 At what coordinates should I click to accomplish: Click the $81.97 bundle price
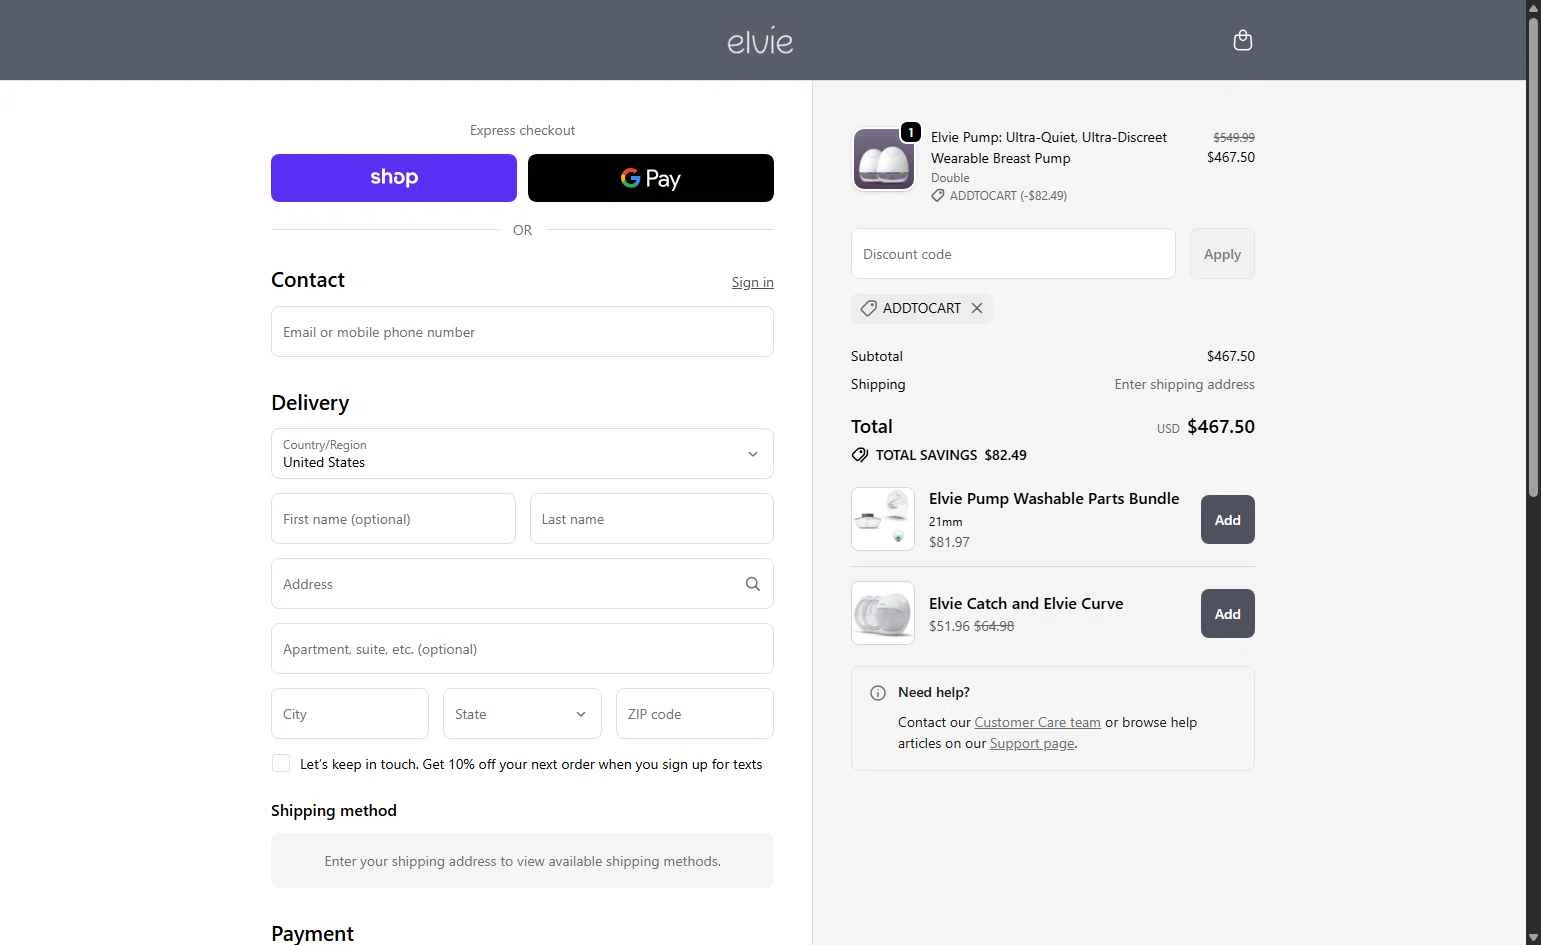[x=949, y=542]
